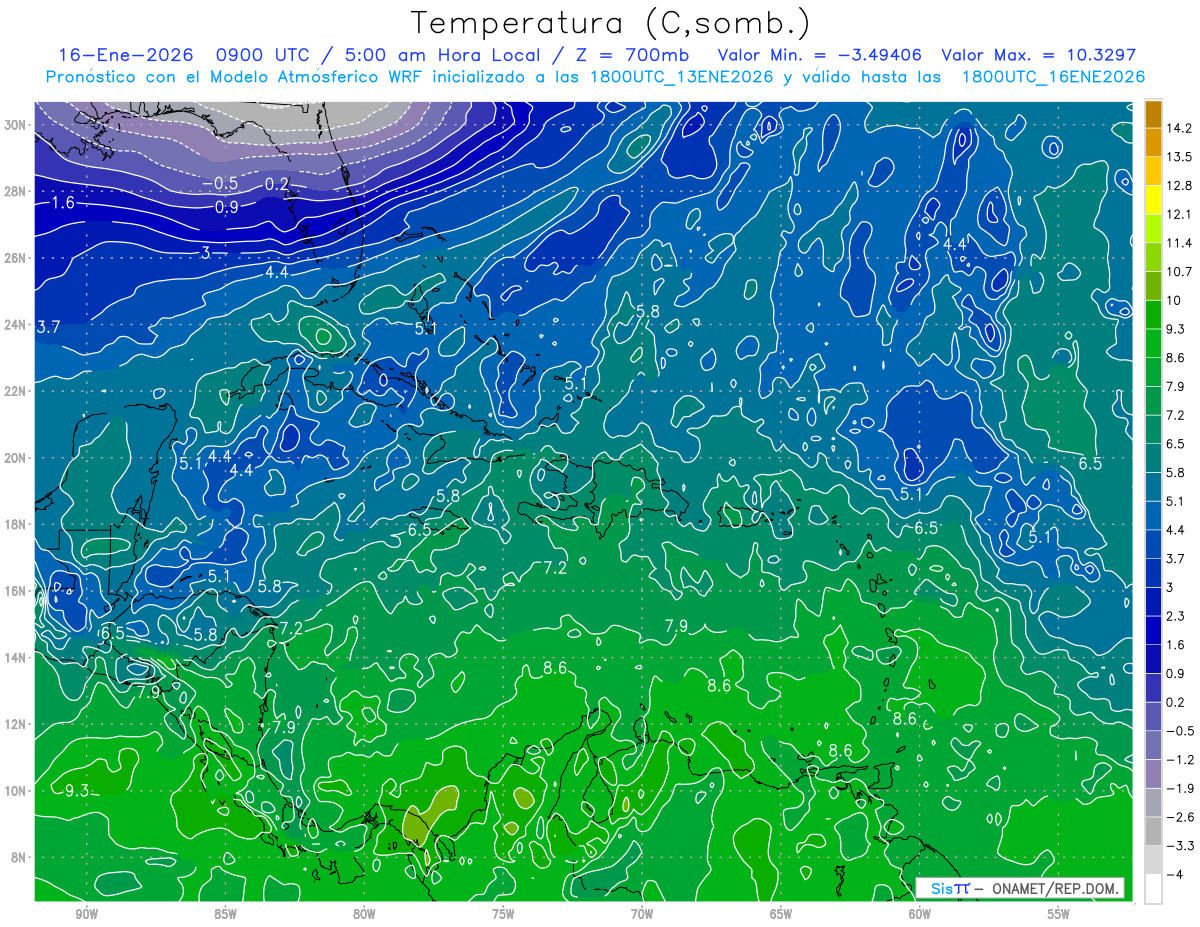Screen dimensions: 1200x927
Task: Click the "28N" latitude axis label
Action: tap(16, 191)
